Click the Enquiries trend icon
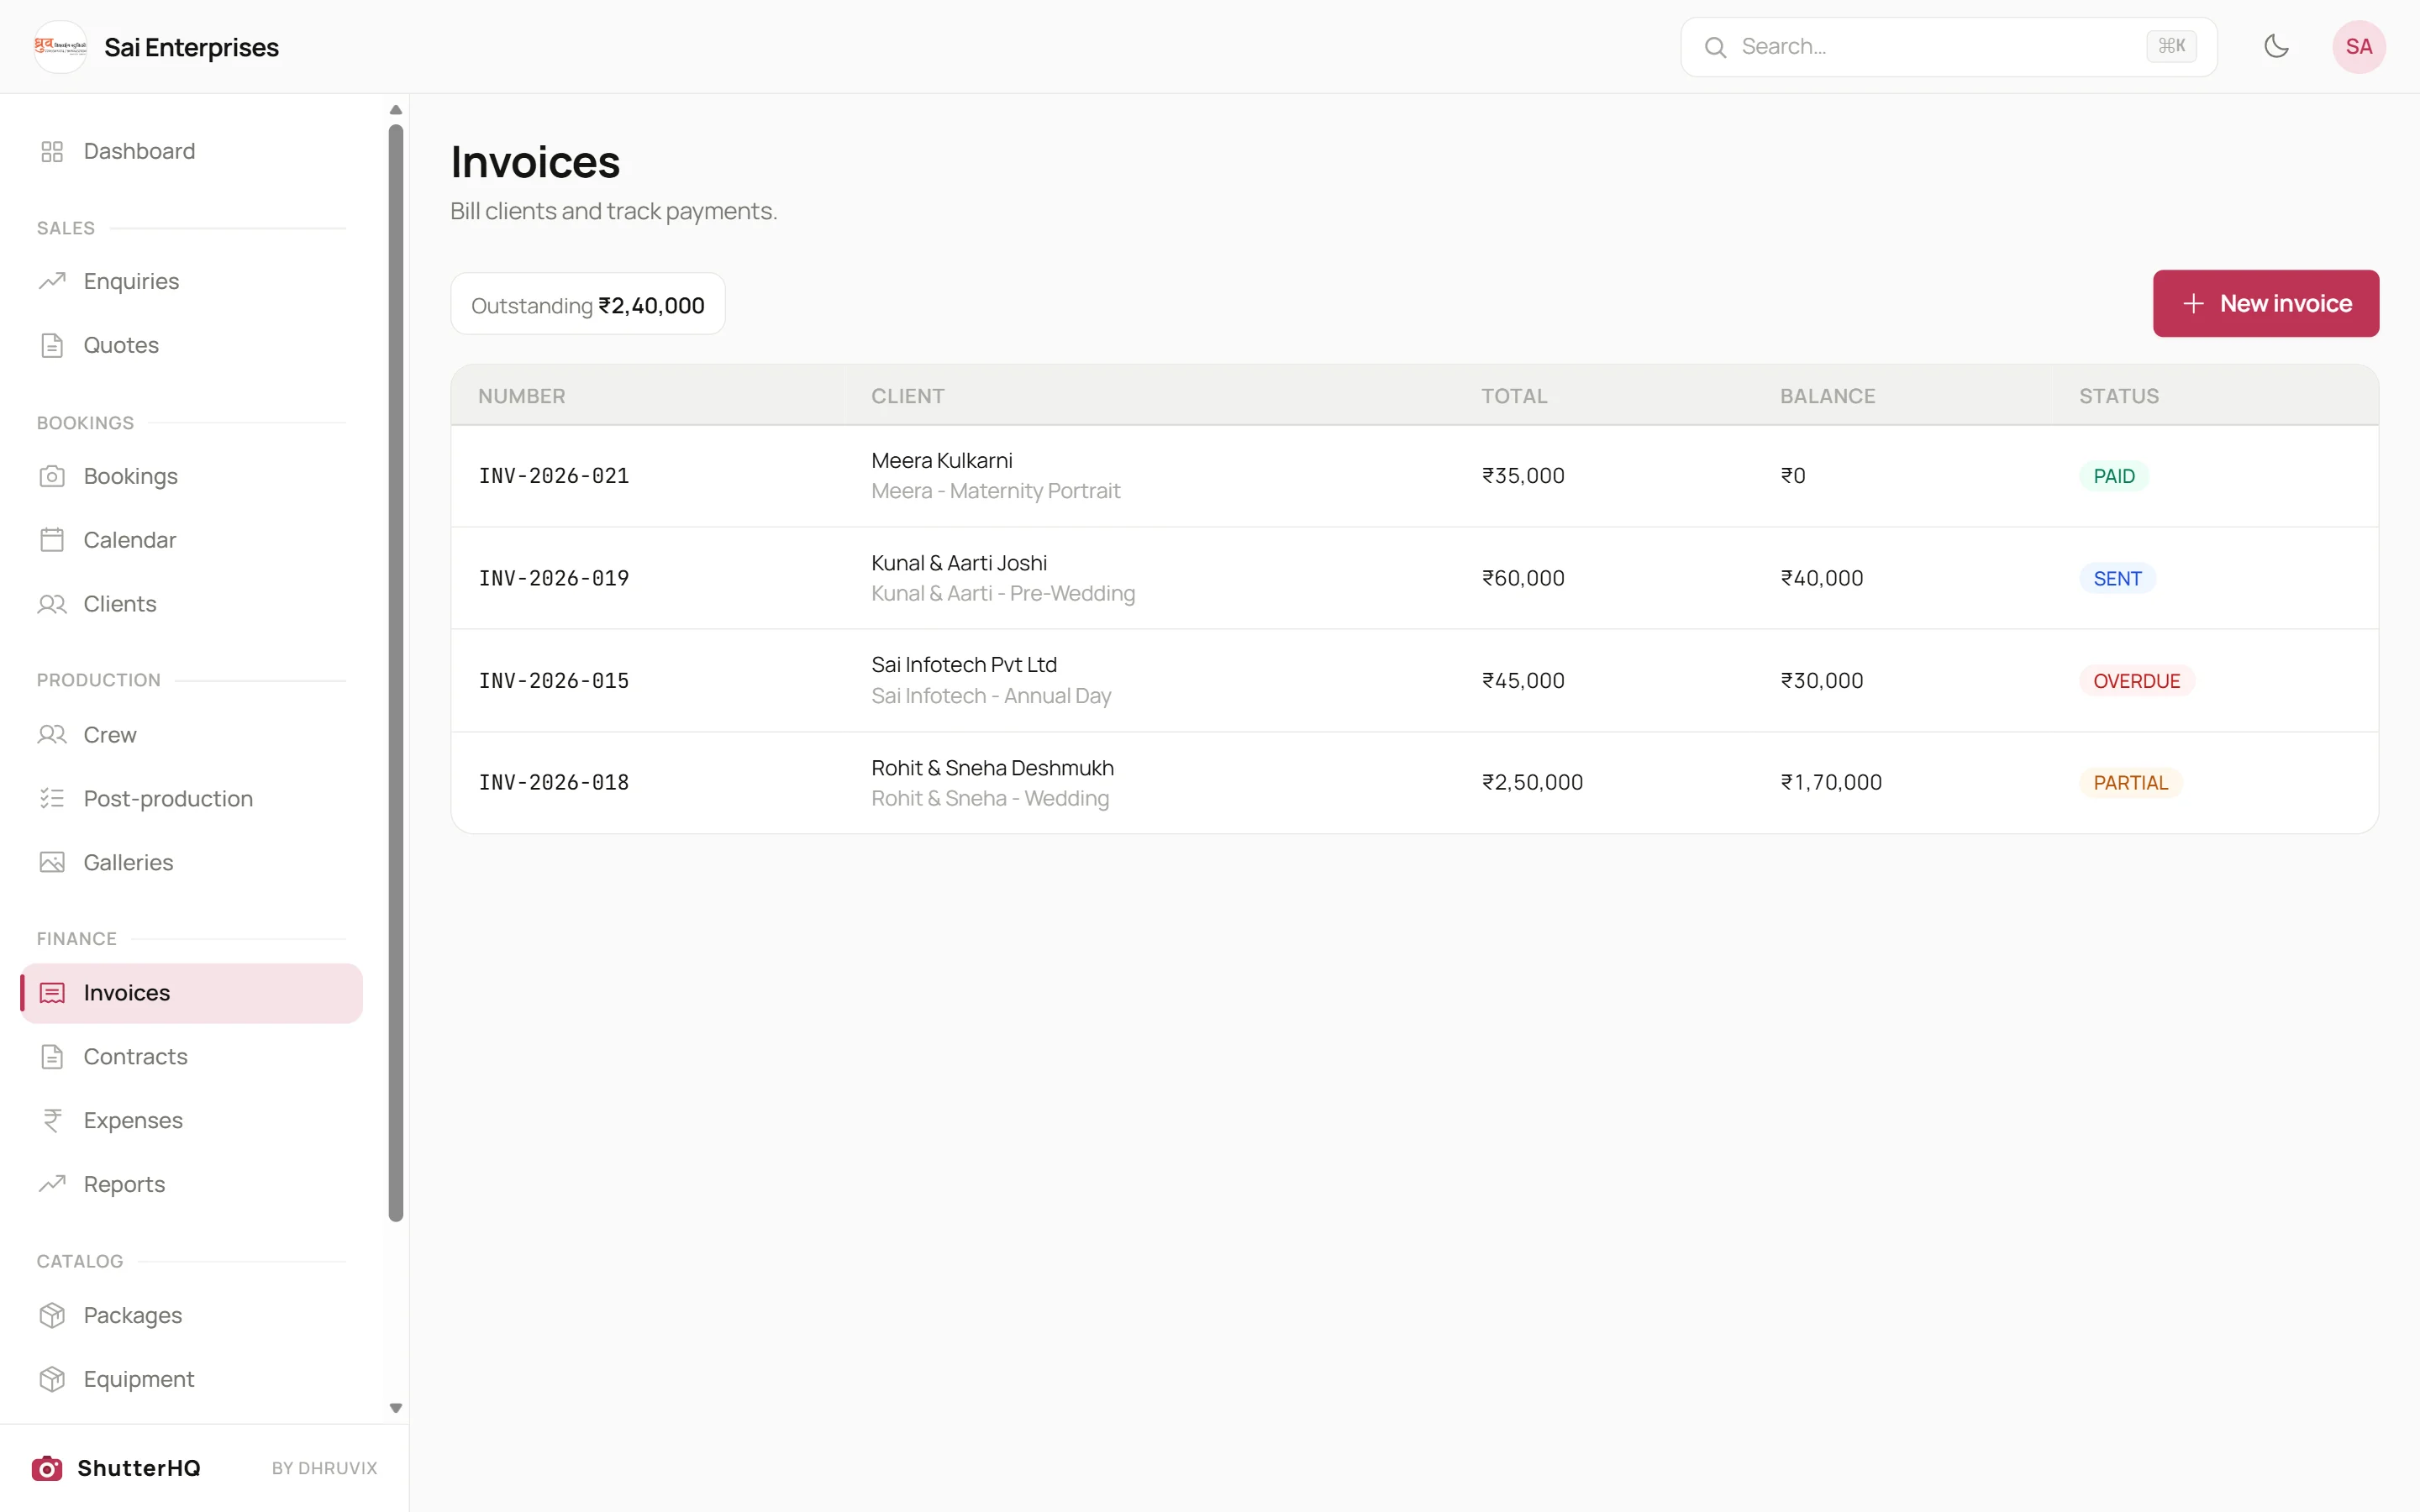This screenshot has height=1512, width=2420. point(52,281)
